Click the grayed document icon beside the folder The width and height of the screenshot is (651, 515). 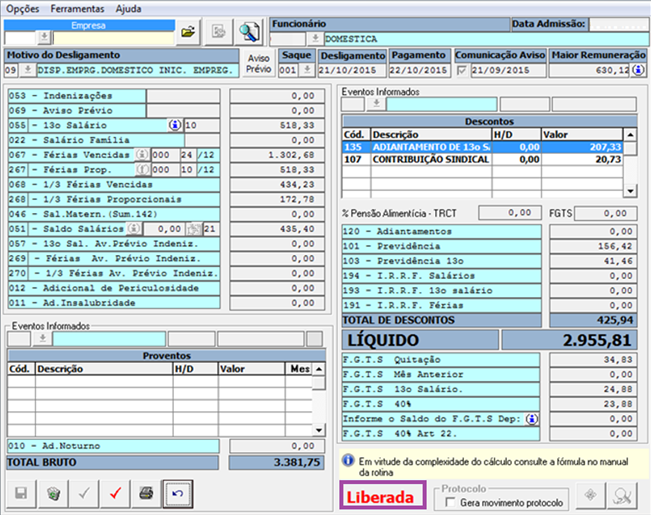[x=218, y=32]
